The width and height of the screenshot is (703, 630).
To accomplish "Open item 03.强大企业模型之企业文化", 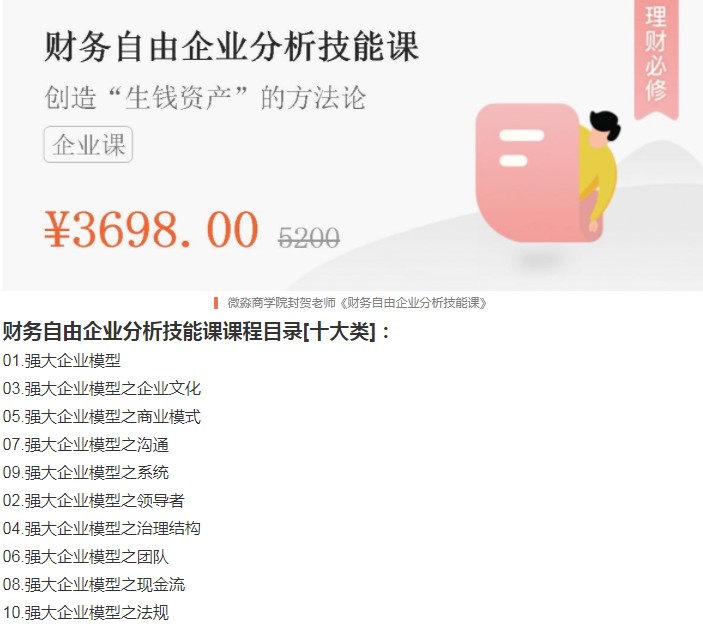I will [102, 388].
